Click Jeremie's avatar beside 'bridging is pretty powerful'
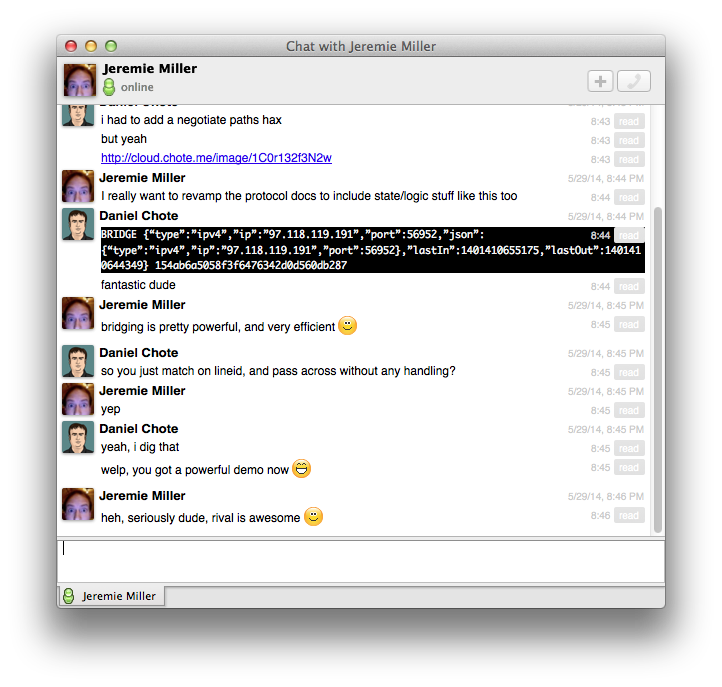The height and width of the screenshot is (687, 722). point(78,313)
